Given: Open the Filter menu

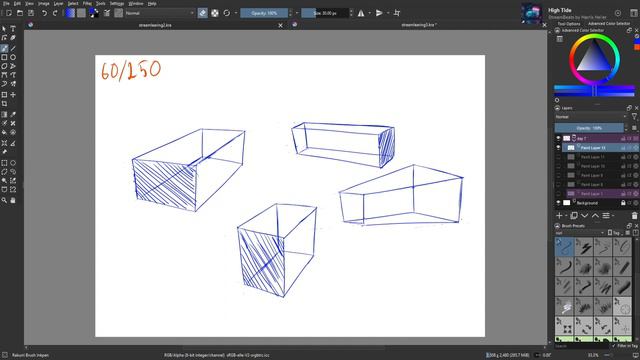Looking at the screenshot, I should (87, 3).
